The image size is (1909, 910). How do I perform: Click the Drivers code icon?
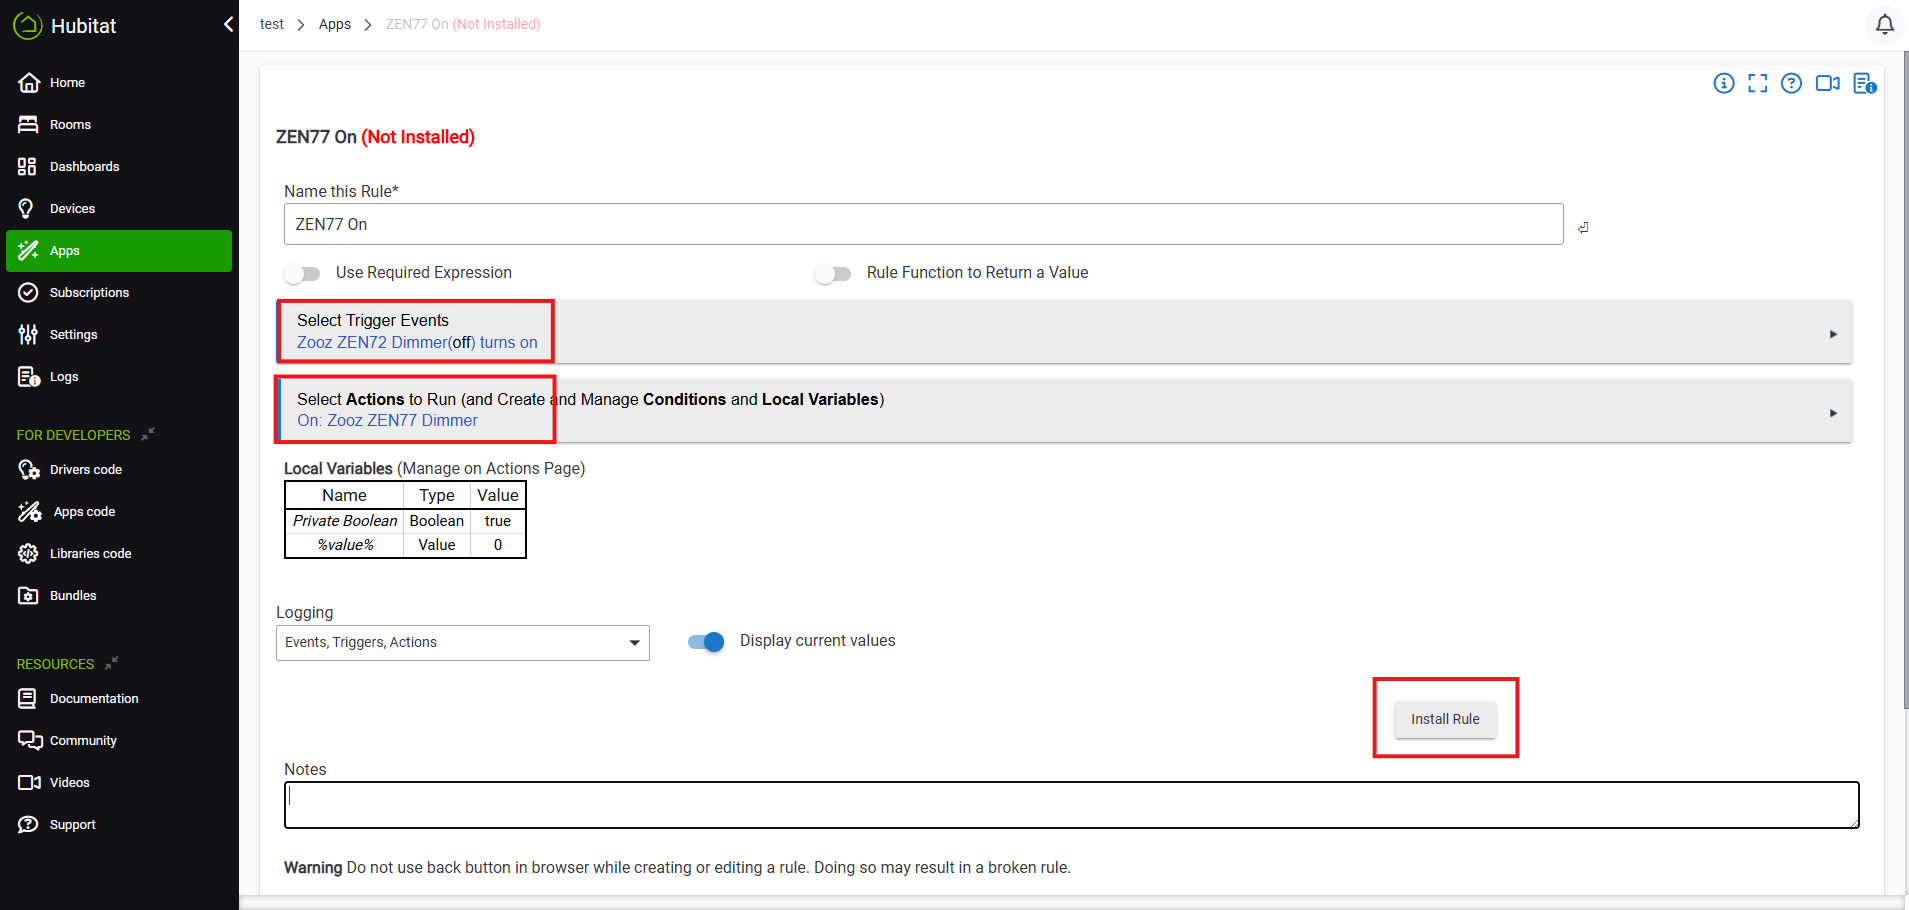[x=29, y=470]
